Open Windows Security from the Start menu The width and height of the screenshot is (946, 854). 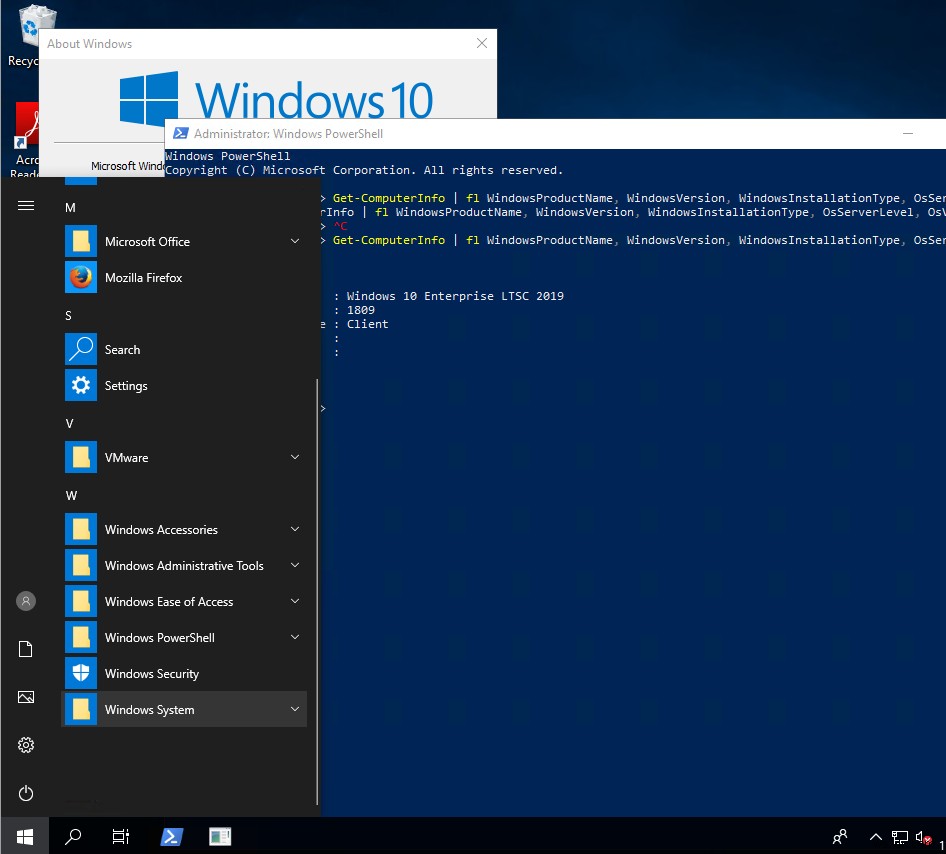pos(152,673)
